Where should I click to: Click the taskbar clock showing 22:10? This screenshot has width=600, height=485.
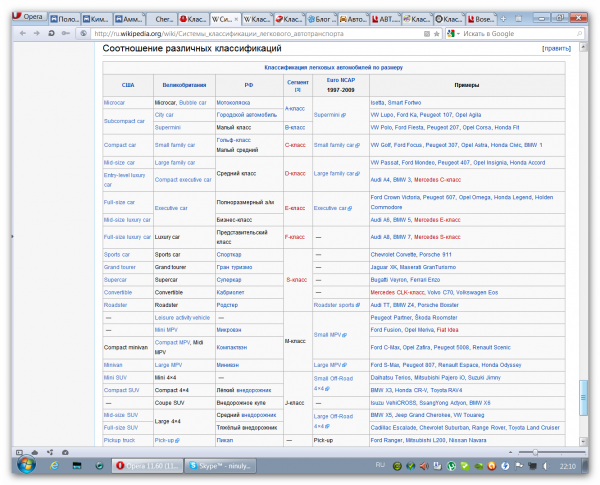(567, 466)
